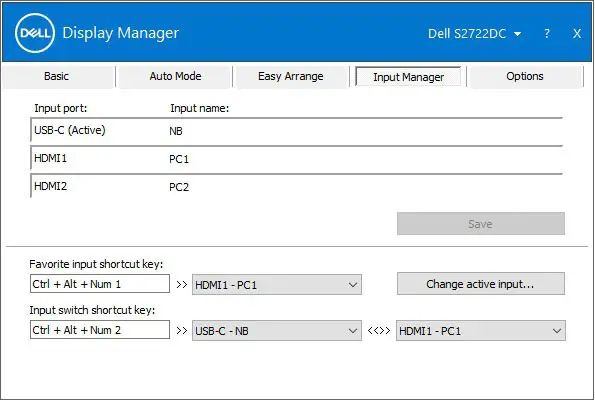Switch to the Auto Mode tab
The image size is (595, 401).
click(175, 77)
